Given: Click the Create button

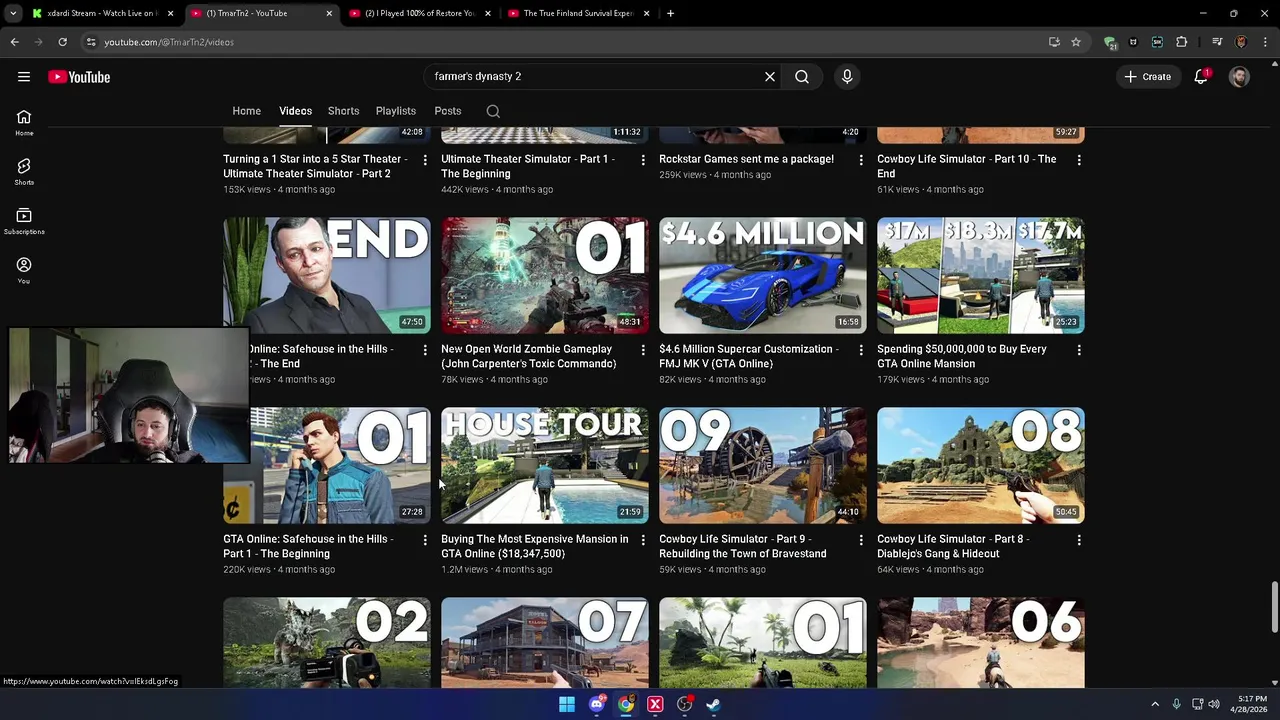Looking at the screenshot, I should click(x=1147, y=77).
